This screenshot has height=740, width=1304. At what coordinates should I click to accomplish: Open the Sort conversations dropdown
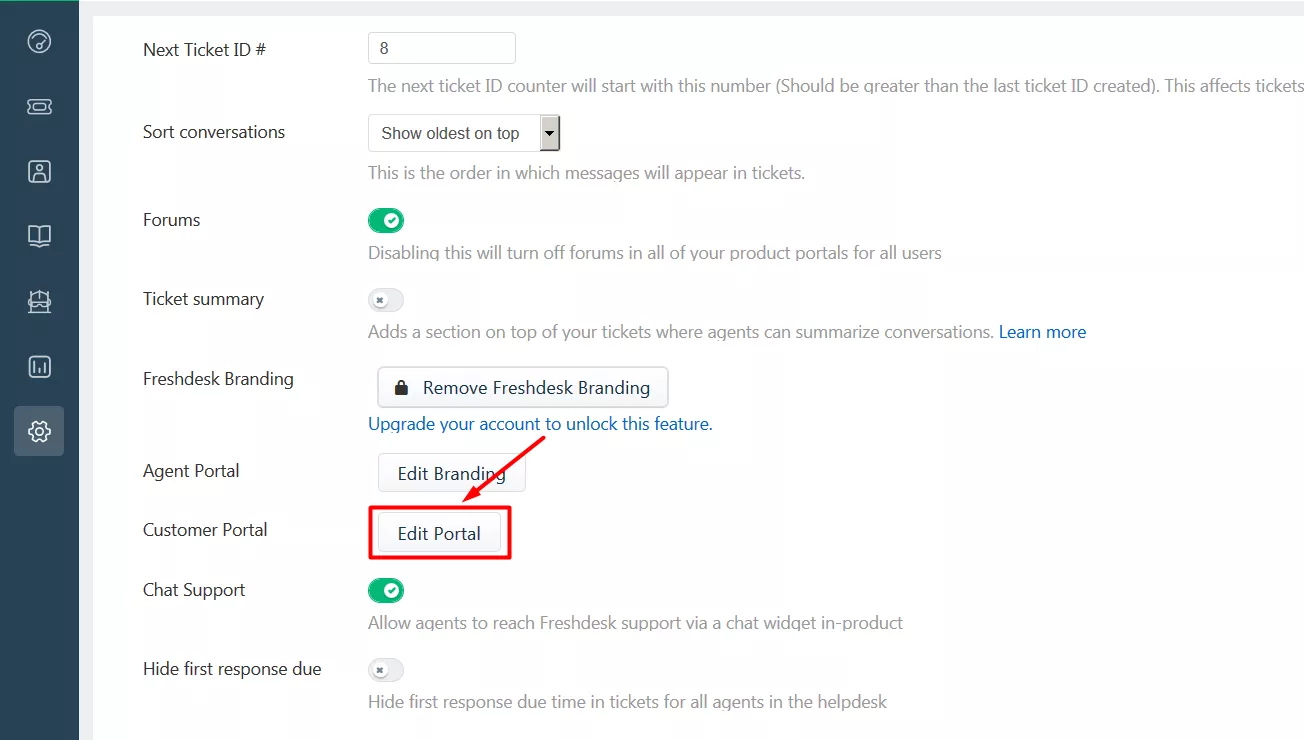click(464, 133)
